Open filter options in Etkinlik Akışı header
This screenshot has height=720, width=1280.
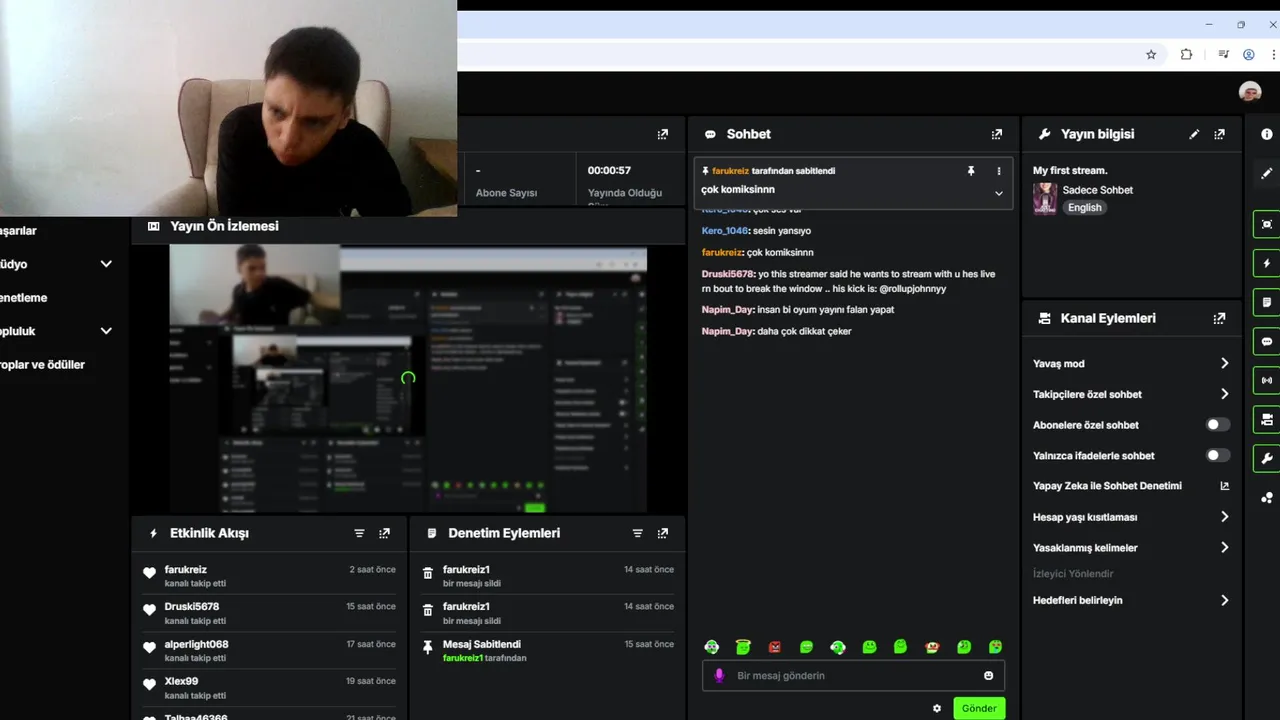pyautogui.click(x=359, y=533)
